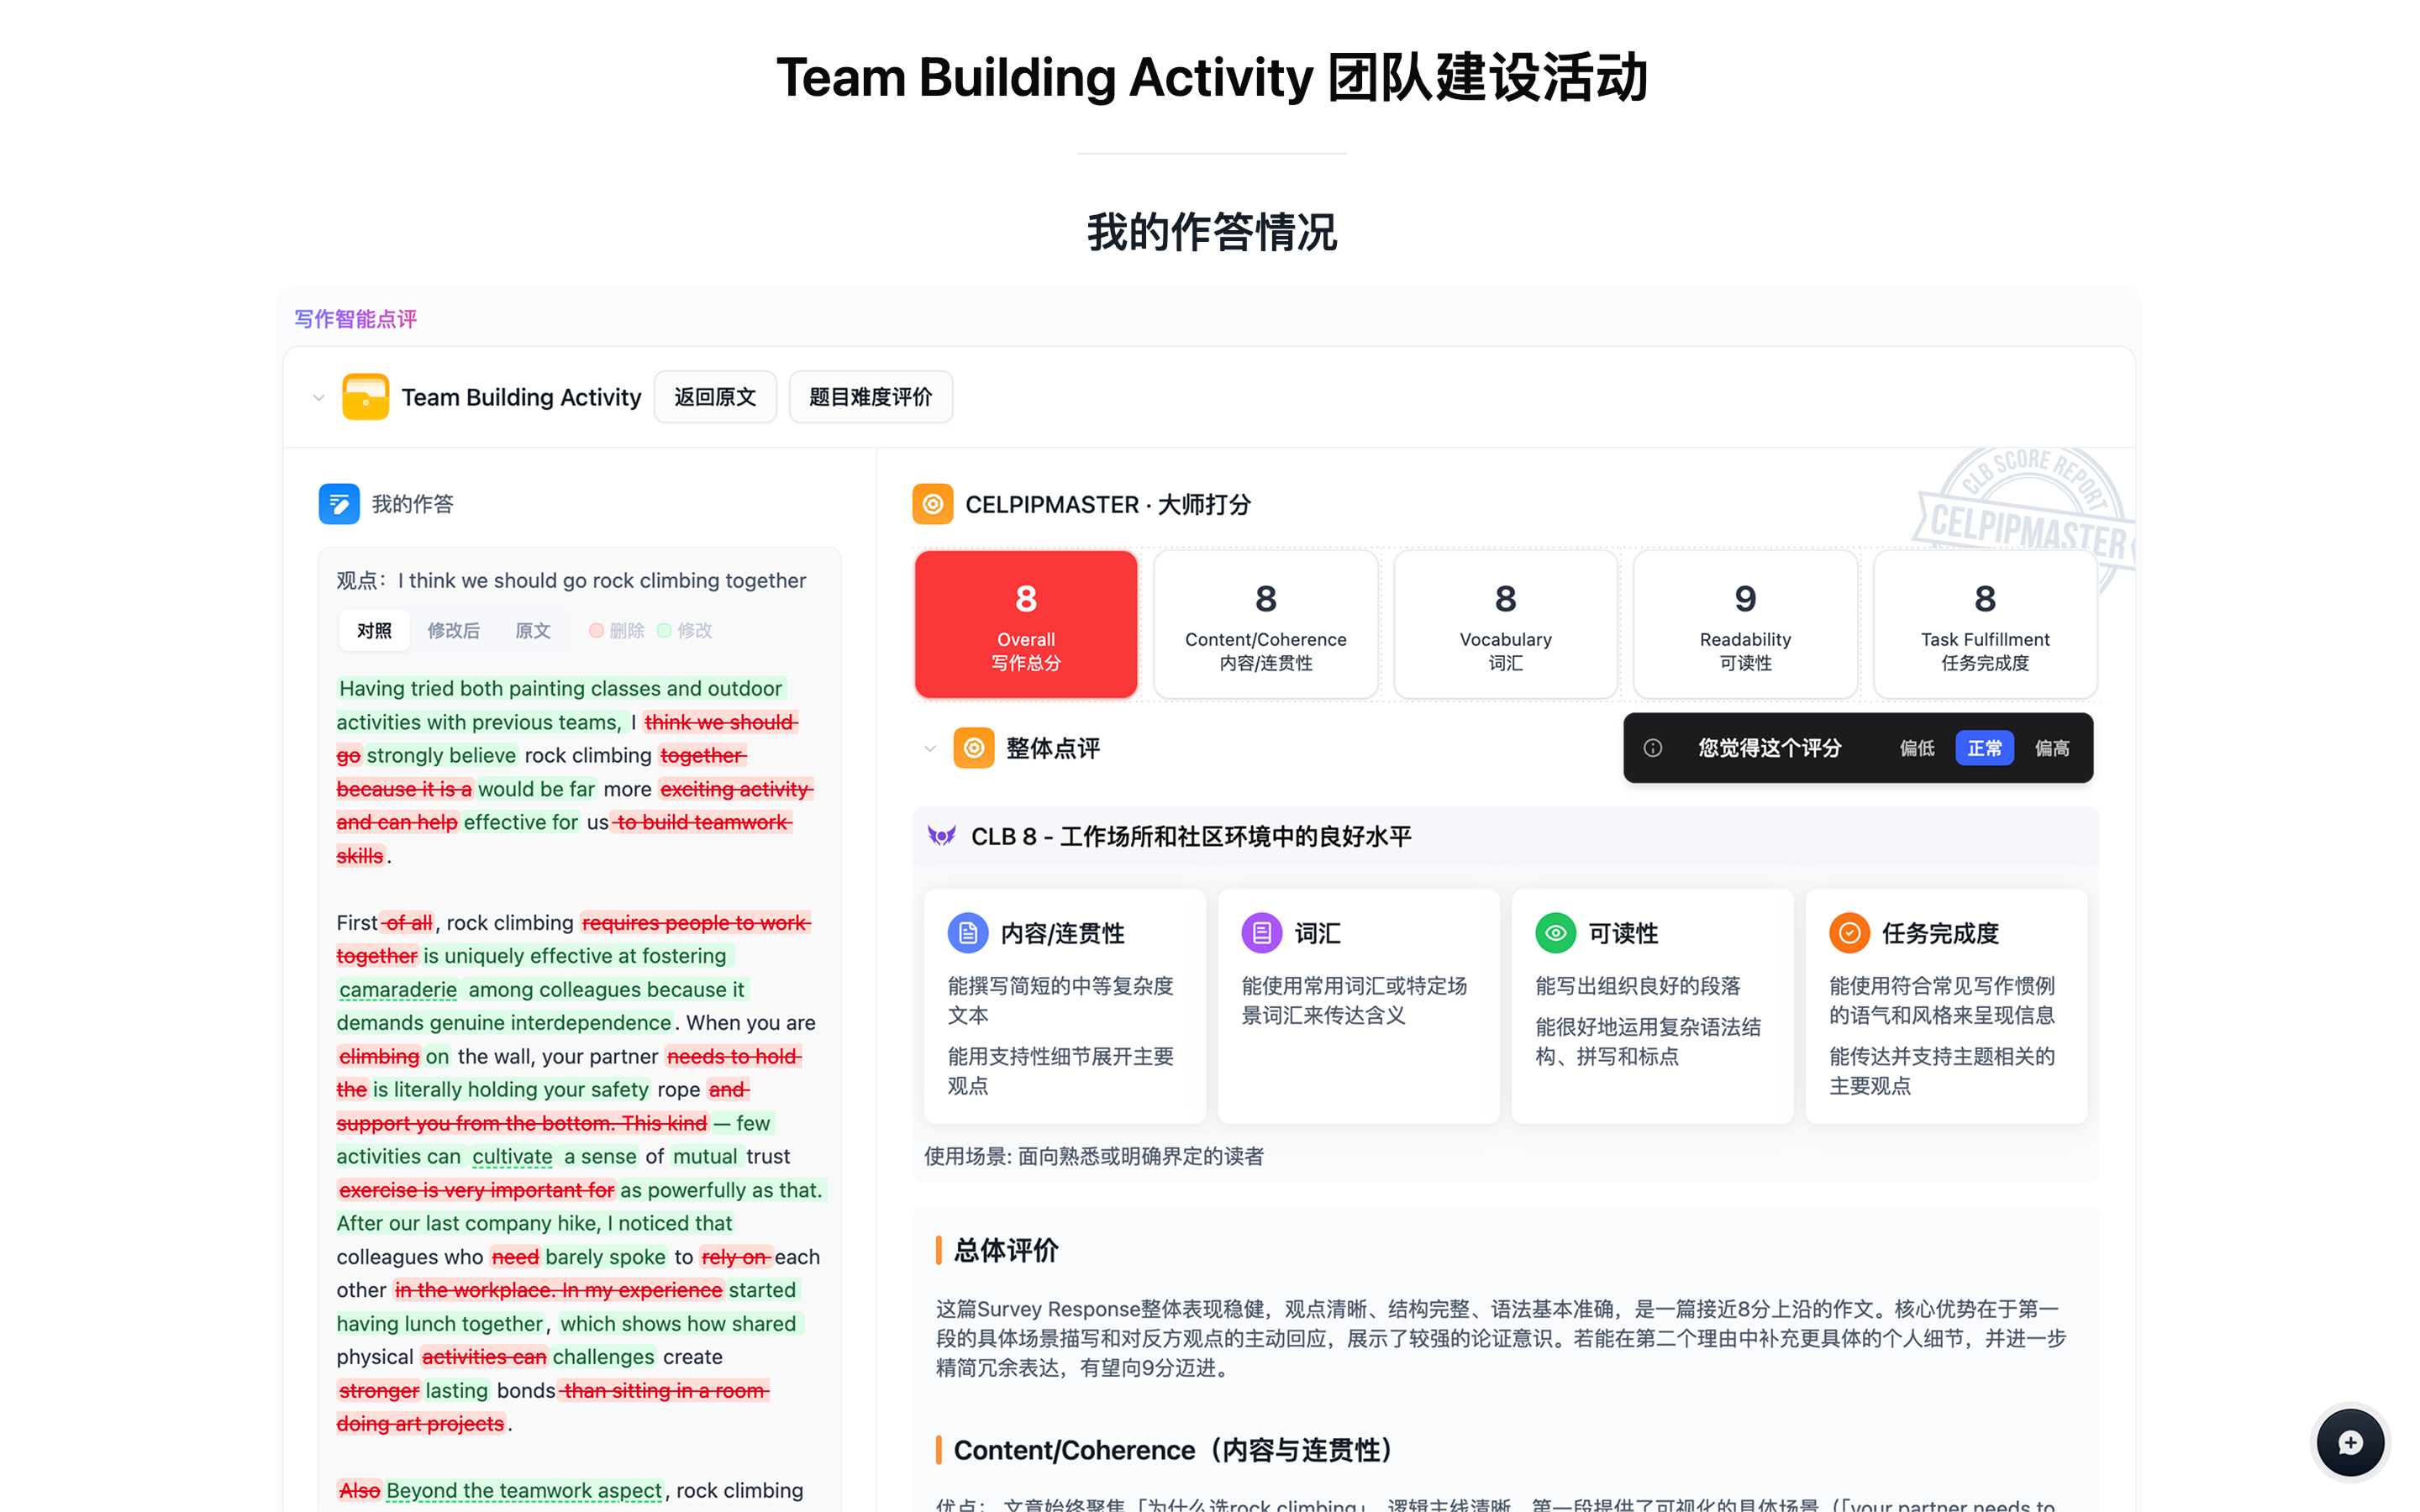Click the CELPIPMASTER 大师打分 target icon
The width and height of the screenshot is (2420, 1512).
point(932,504)
